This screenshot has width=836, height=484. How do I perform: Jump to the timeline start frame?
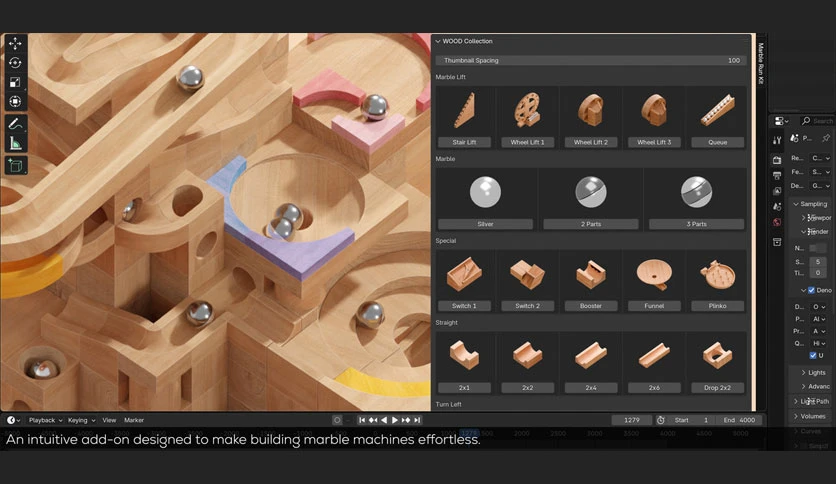click(x=362, y=420)
